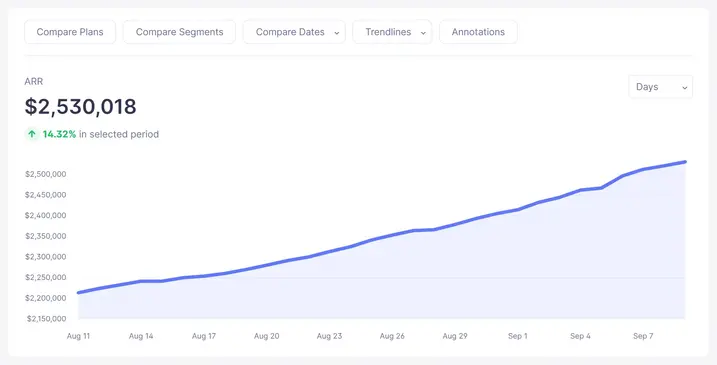Click the Annotations button

pyautogui.click(x=478, y=32)
